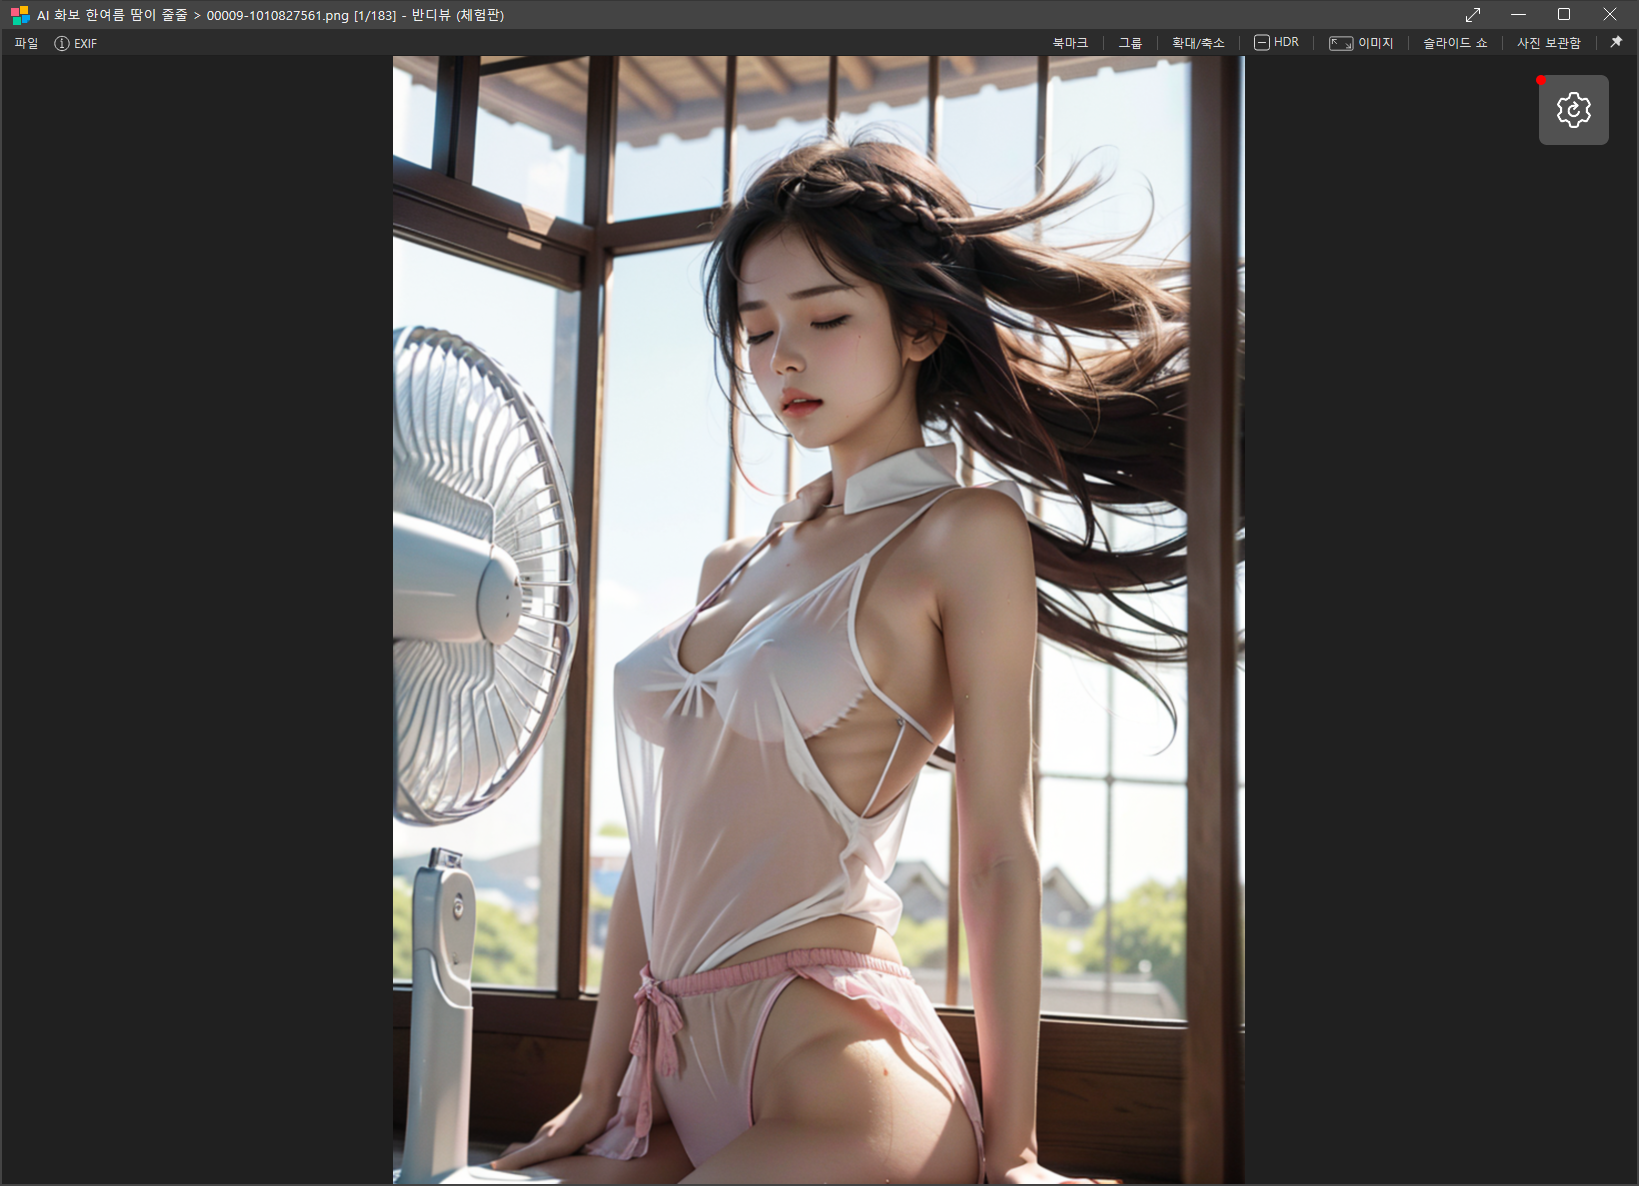1639x1186 pixels.
Task: Open the gear update settings button
Action: tap(1573, 110)
